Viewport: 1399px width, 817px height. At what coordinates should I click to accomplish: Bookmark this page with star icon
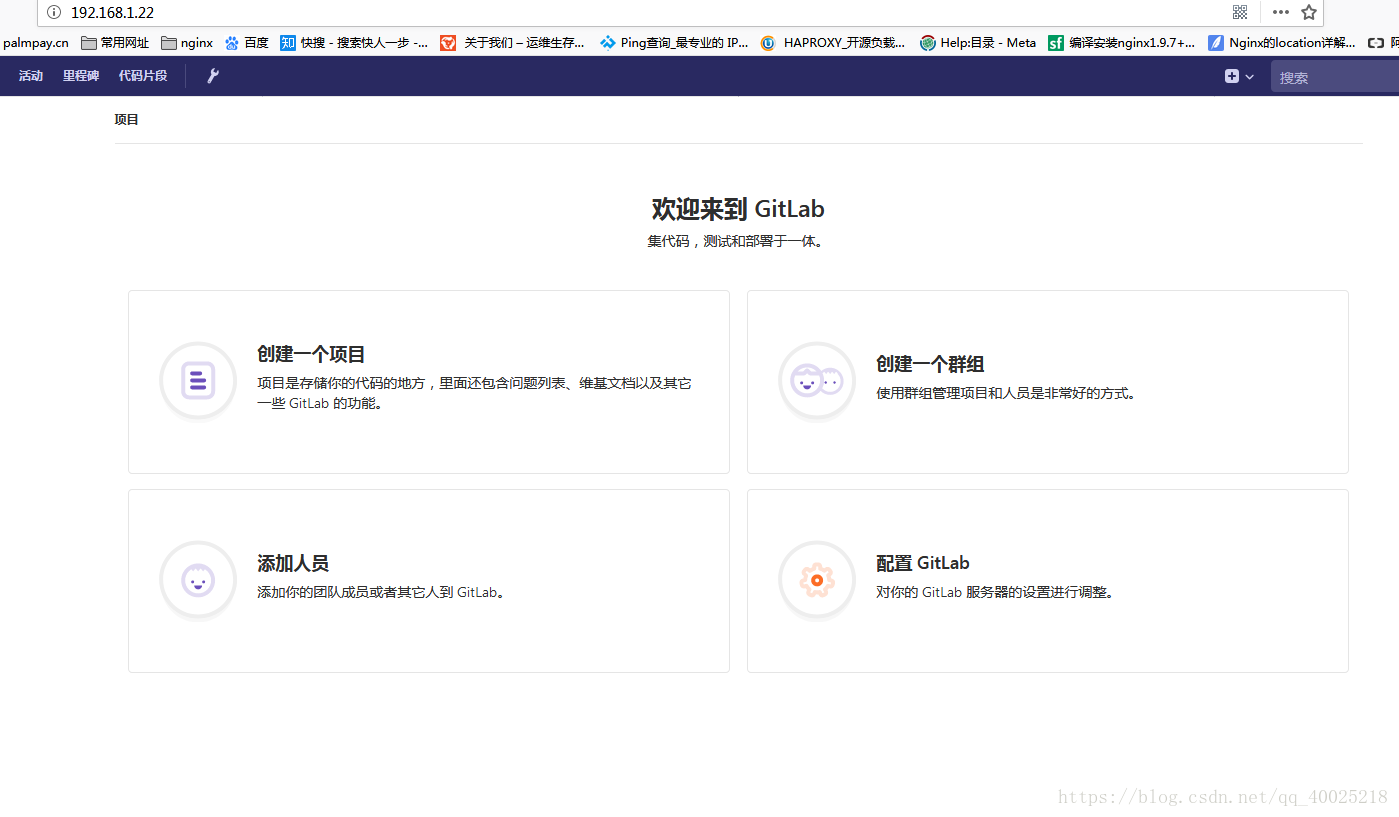click(1309, 12)
